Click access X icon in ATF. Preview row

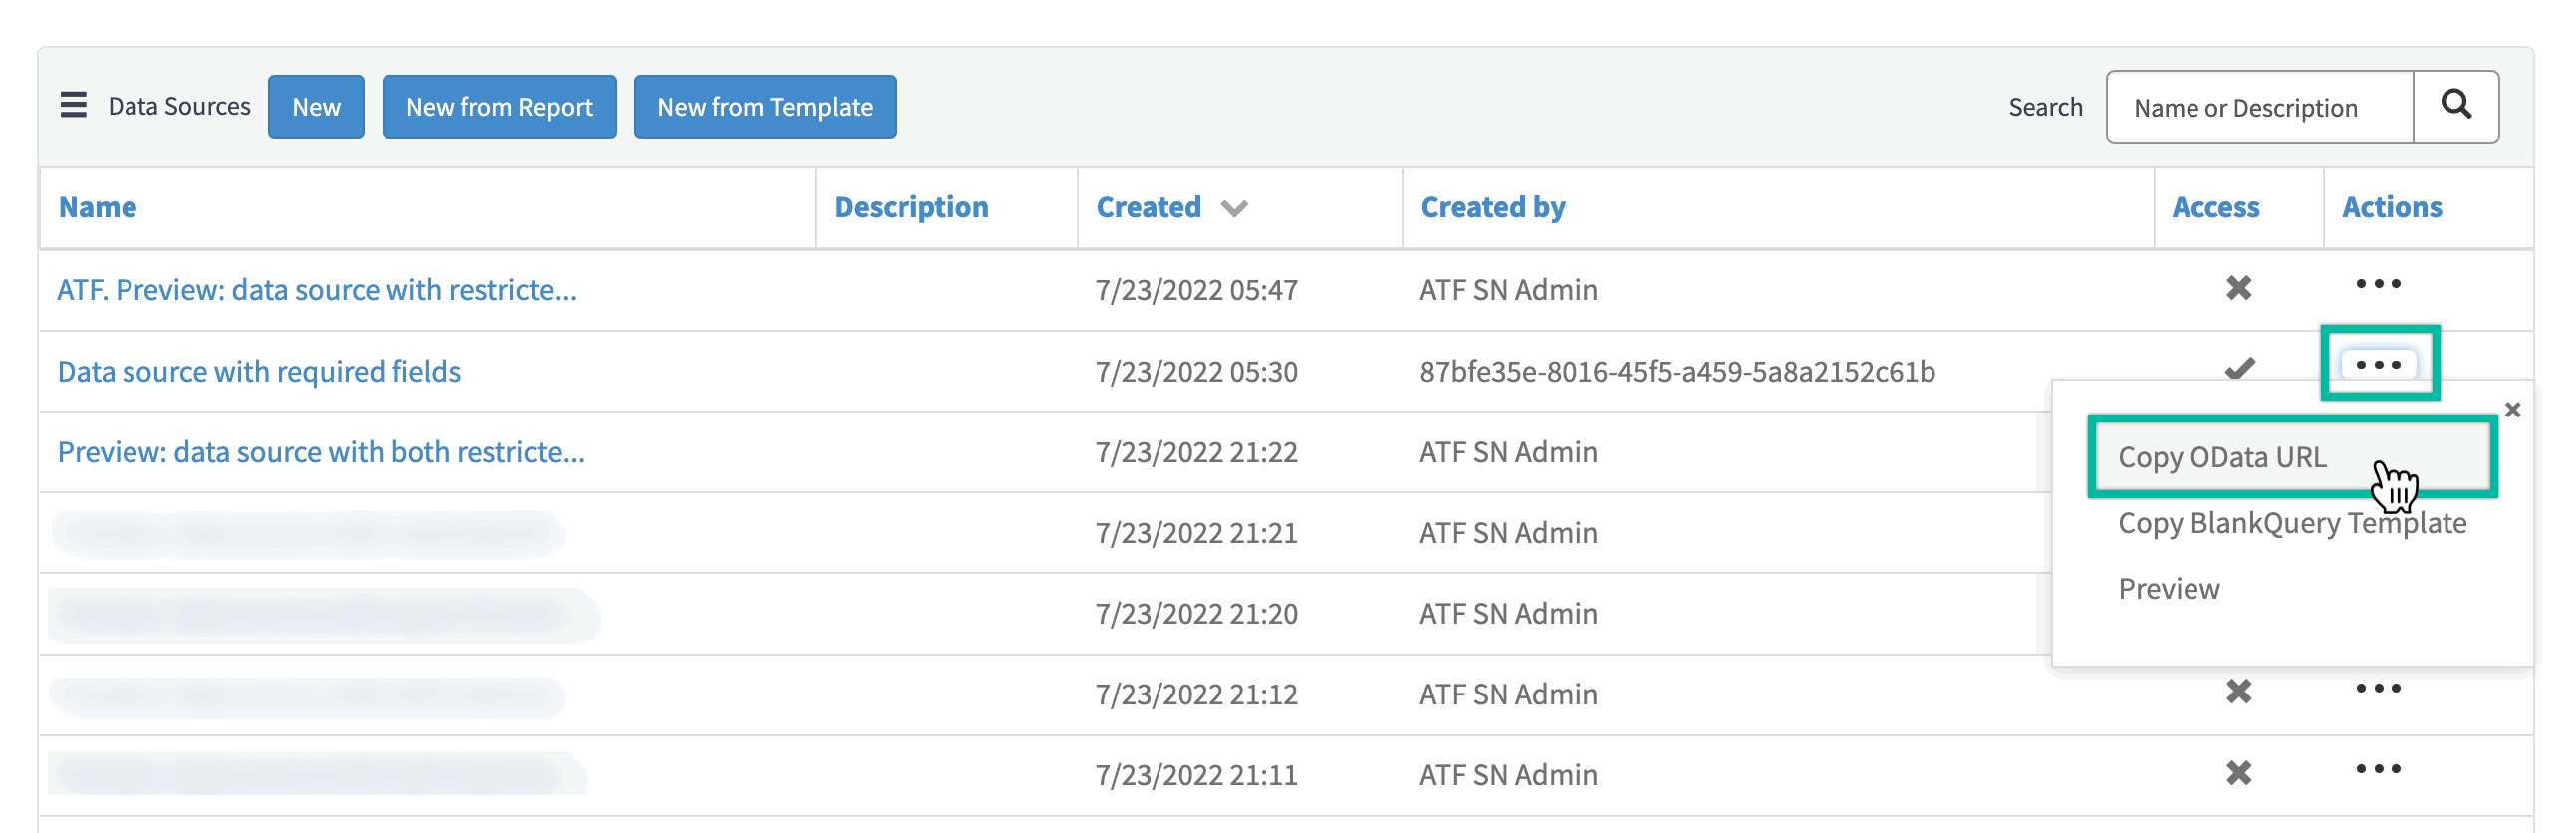(2238, 289)
